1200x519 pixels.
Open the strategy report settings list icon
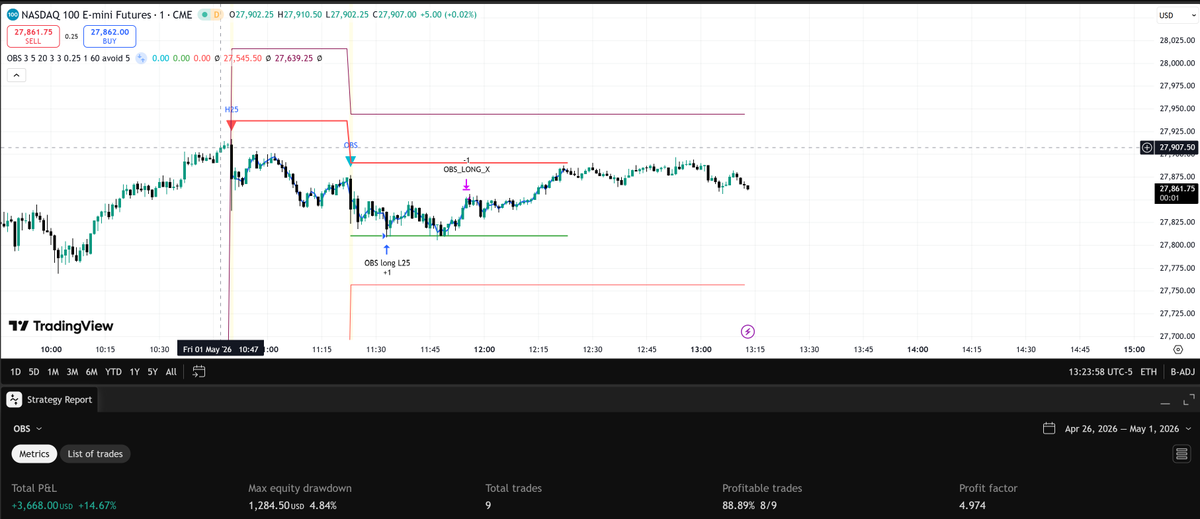tap(1181, 454)
